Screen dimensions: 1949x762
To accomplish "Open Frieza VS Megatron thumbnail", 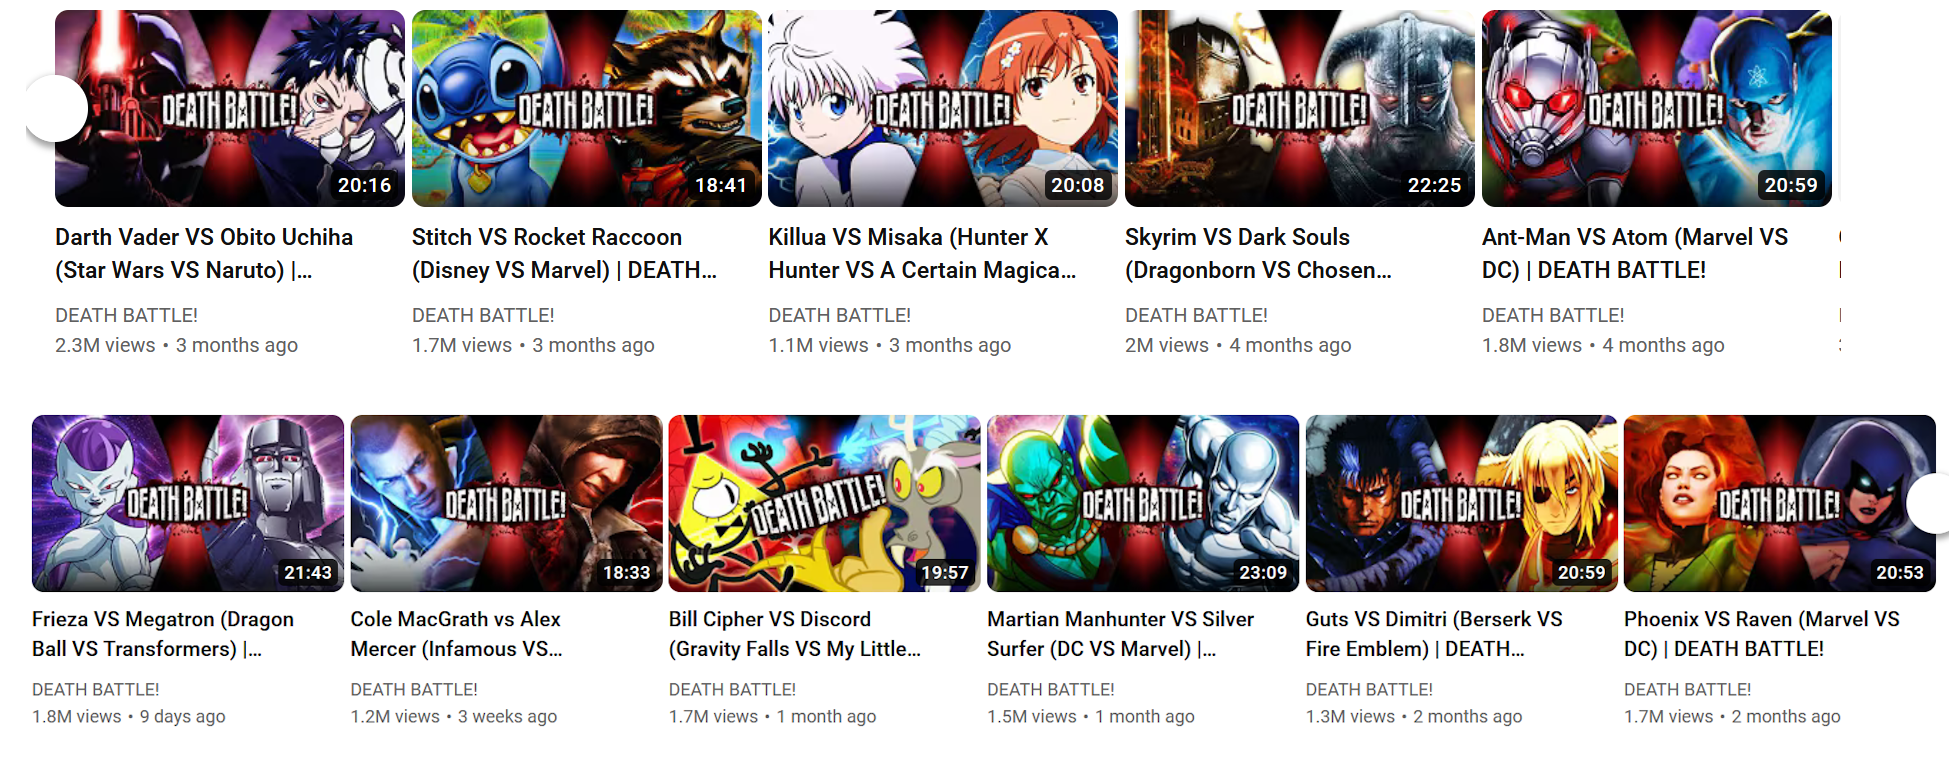I will 188,503.
